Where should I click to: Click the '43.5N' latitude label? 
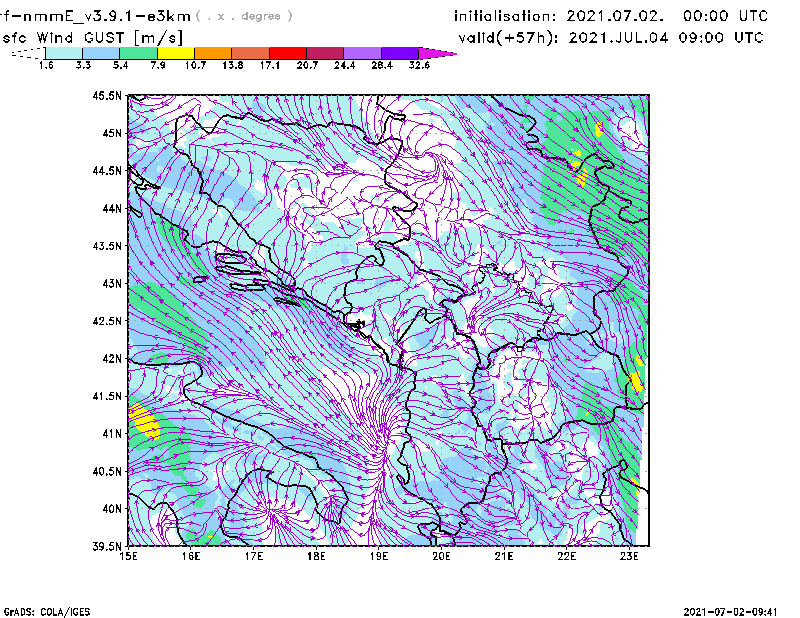107,245
